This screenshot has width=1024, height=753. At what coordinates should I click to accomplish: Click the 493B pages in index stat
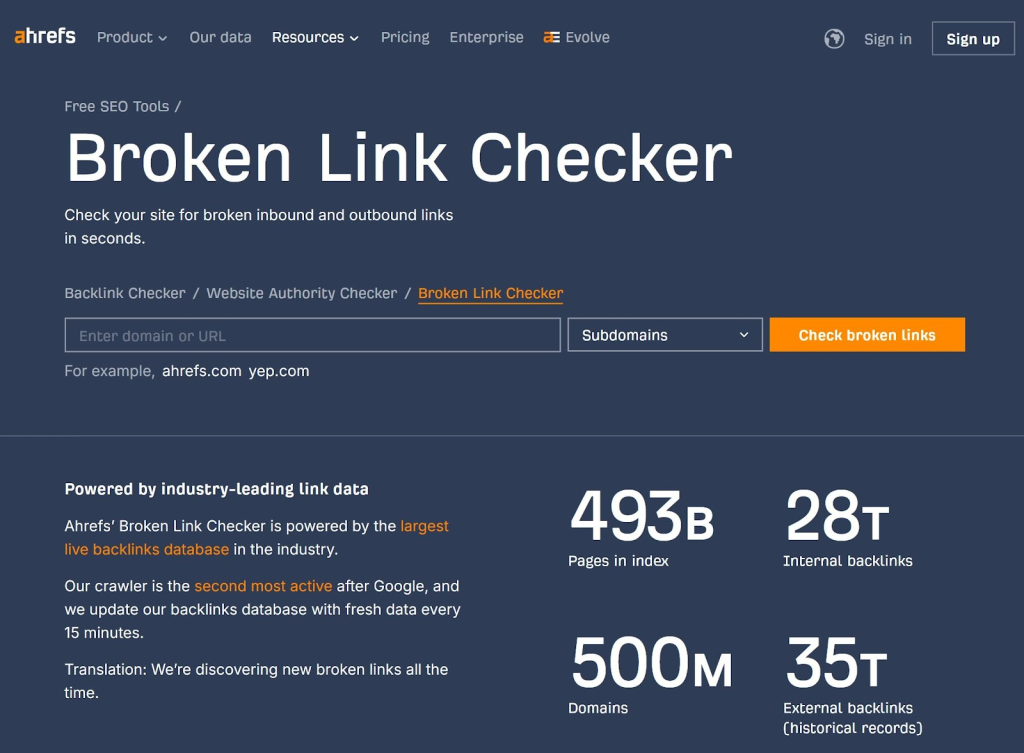(x=641, y=528)
